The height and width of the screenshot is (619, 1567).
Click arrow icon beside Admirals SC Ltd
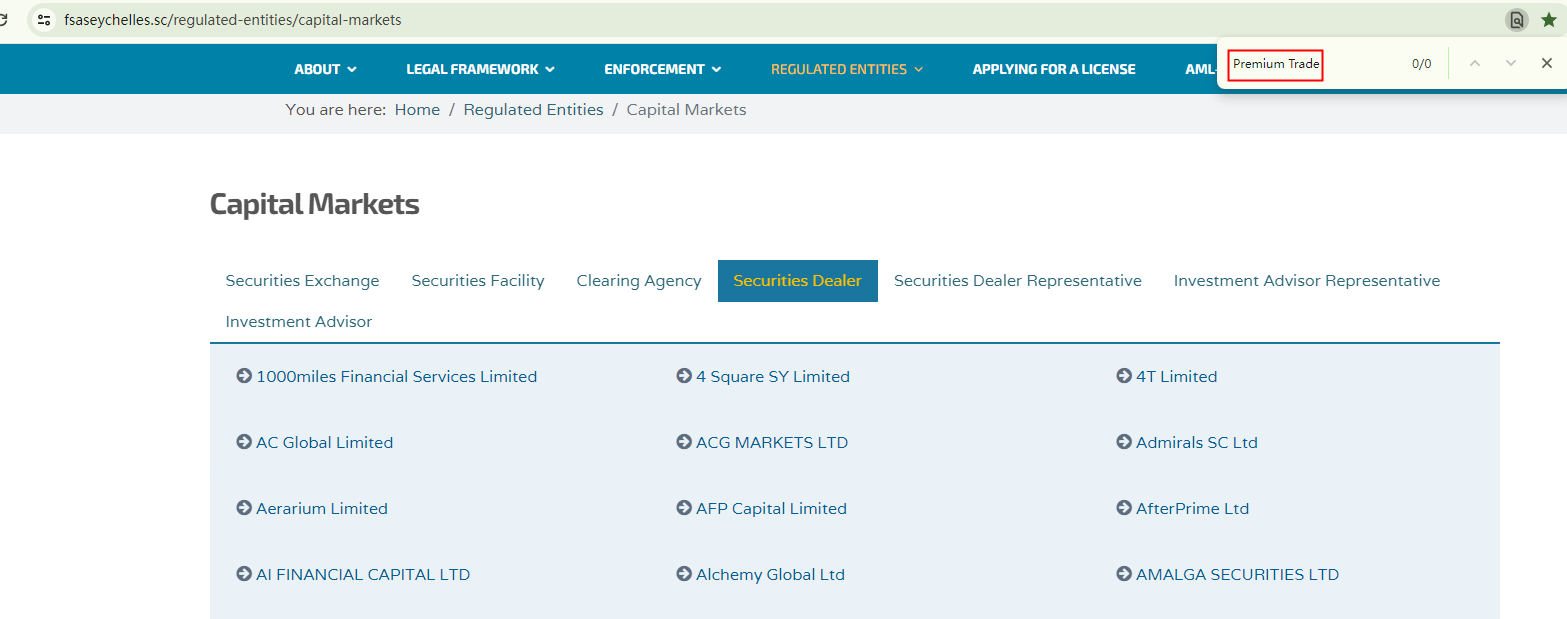(x=1124, y=442)
